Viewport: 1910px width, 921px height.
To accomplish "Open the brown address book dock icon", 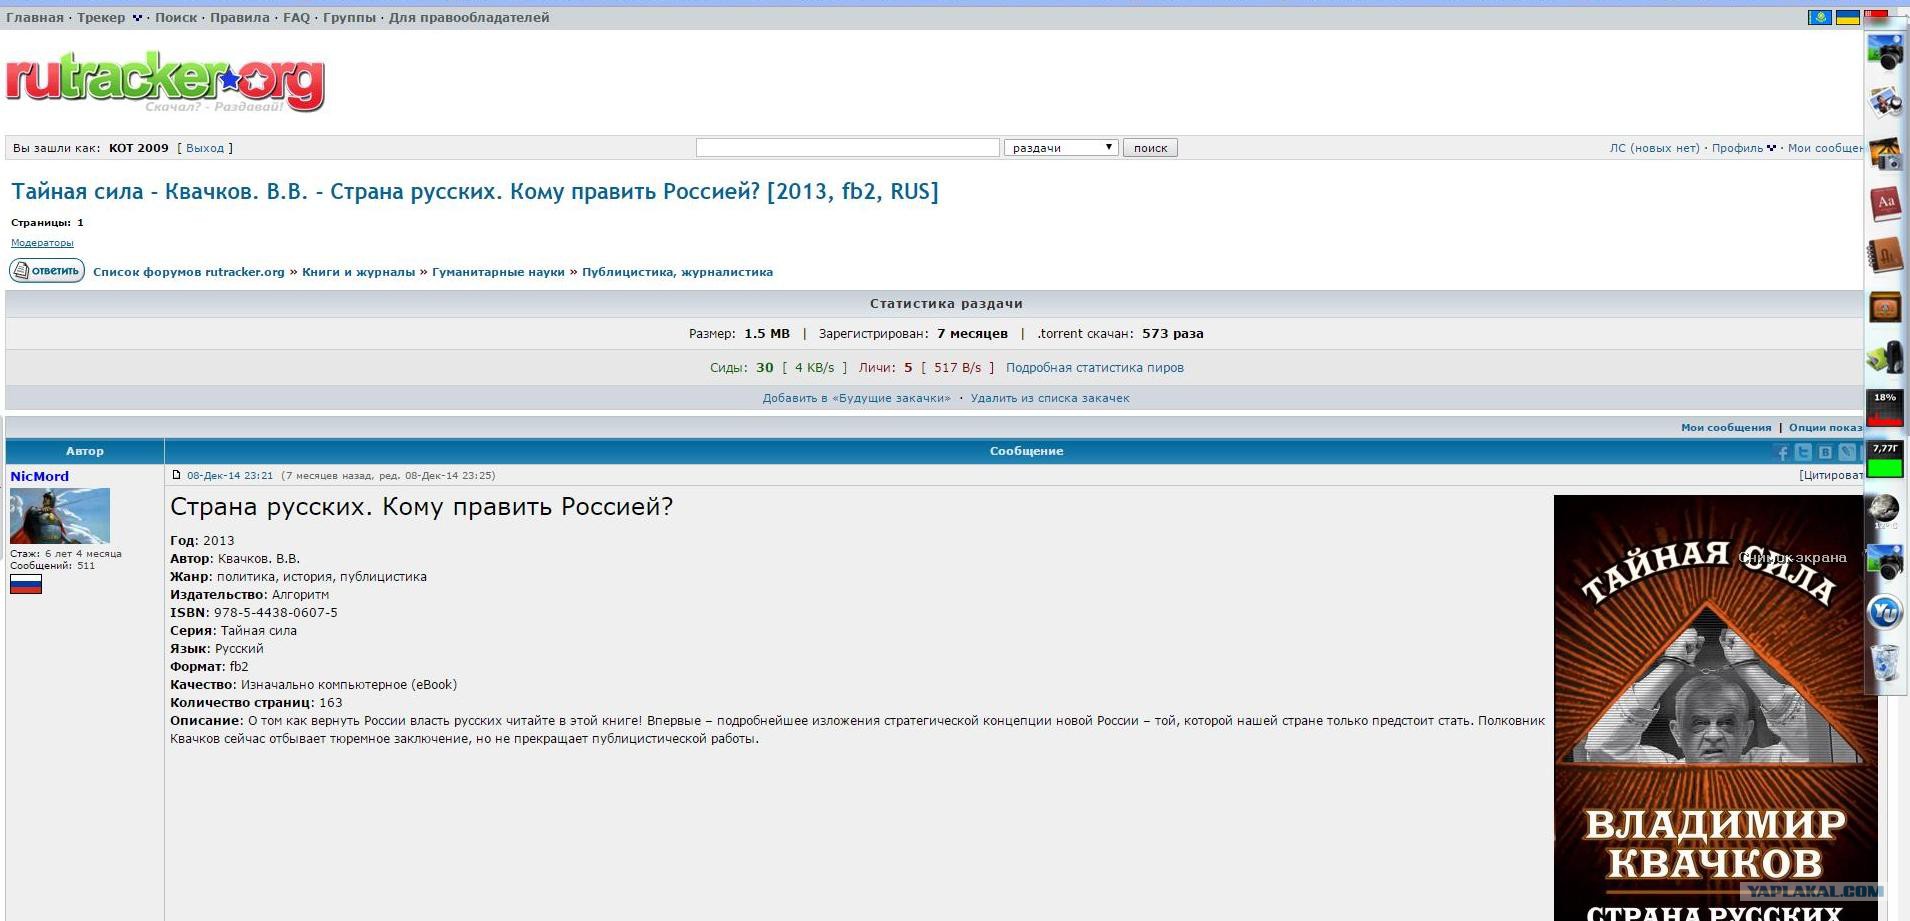I will (1885, 255).
